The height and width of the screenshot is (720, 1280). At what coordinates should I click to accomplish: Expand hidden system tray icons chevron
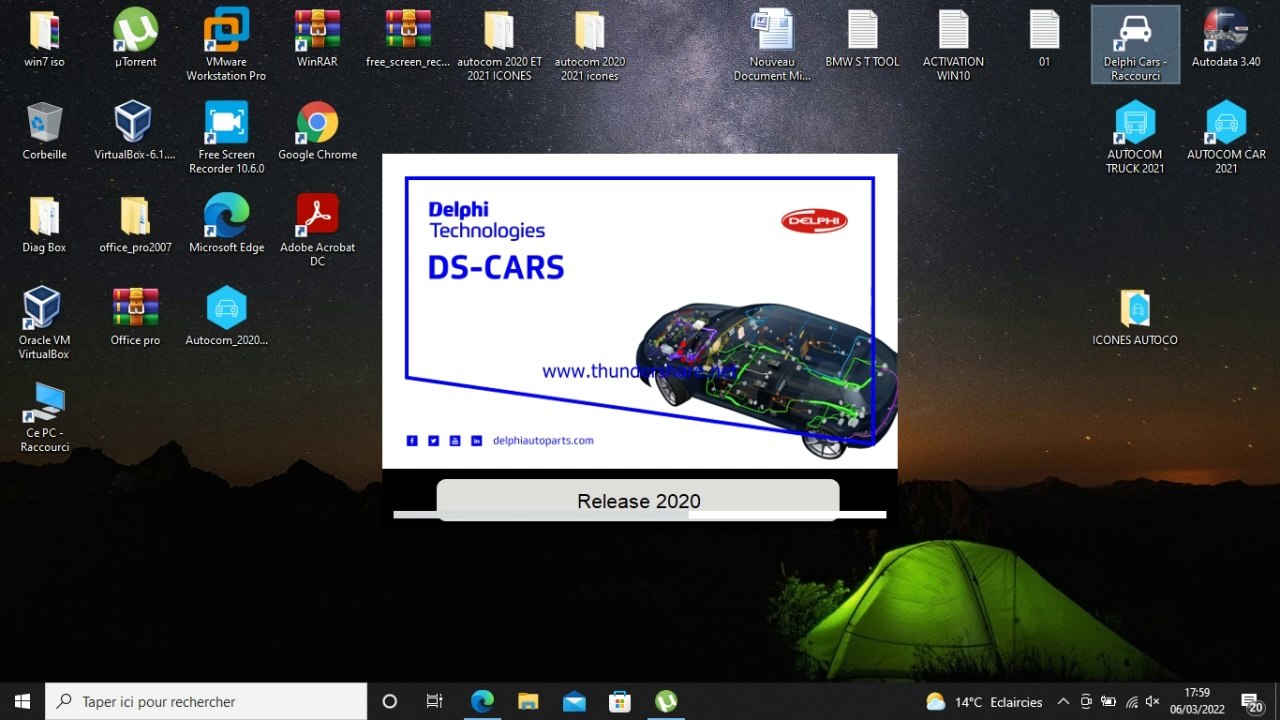(1063, 701)
